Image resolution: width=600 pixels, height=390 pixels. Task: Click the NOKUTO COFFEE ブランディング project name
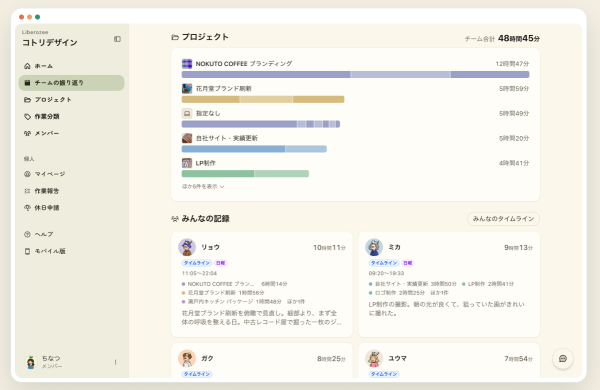(244, 64)
